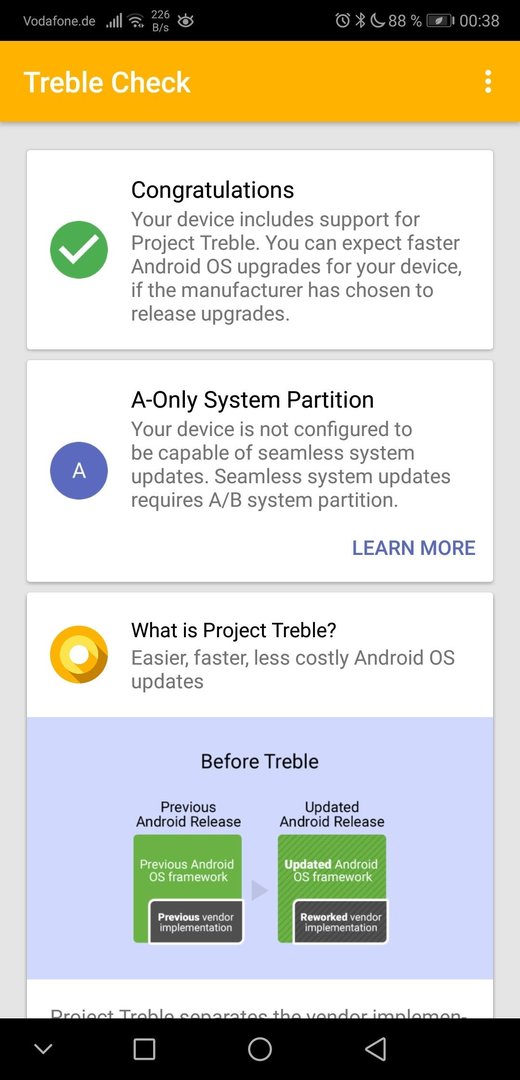Screen dimensions: 520x1080
Task: Tap the Treble Check title
Action: click(107, 82)
